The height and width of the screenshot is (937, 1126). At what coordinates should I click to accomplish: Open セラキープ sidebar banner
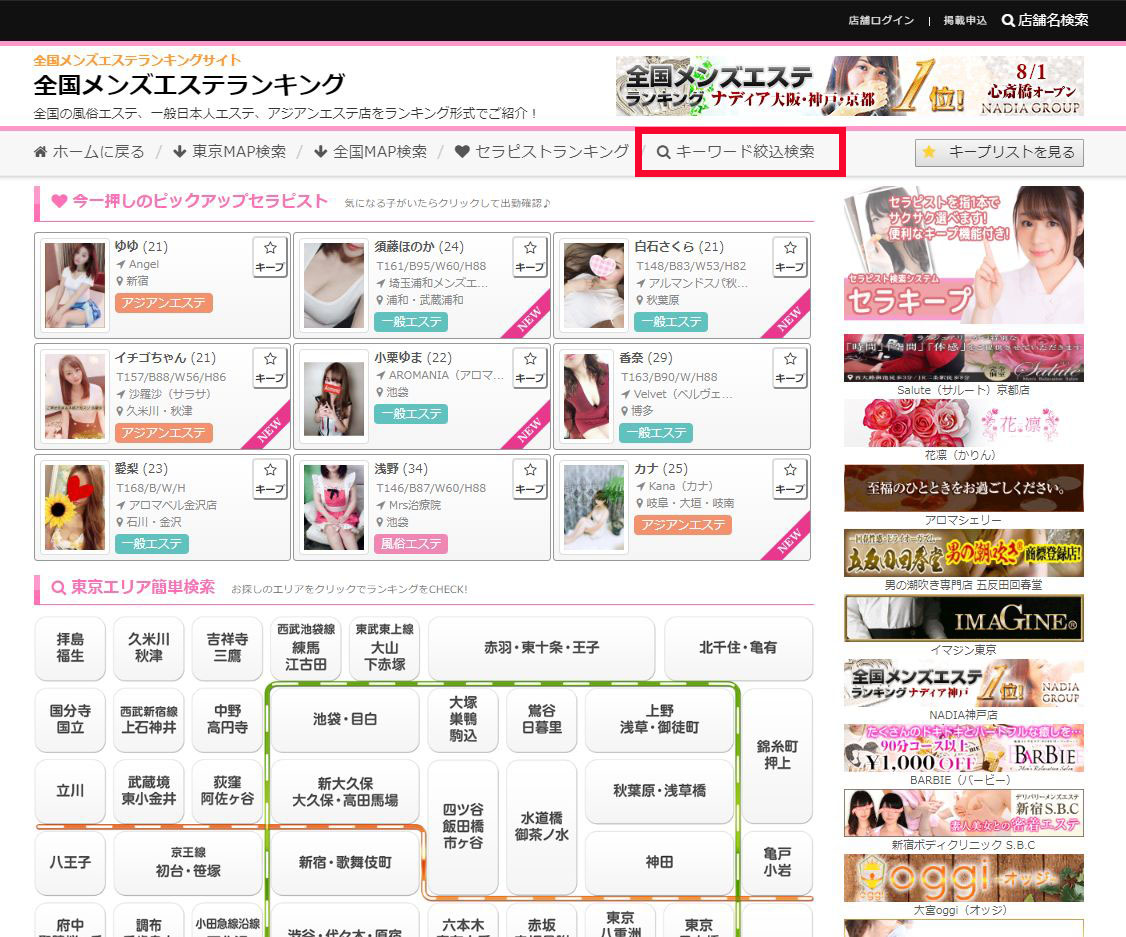click(x=964, y=255)
